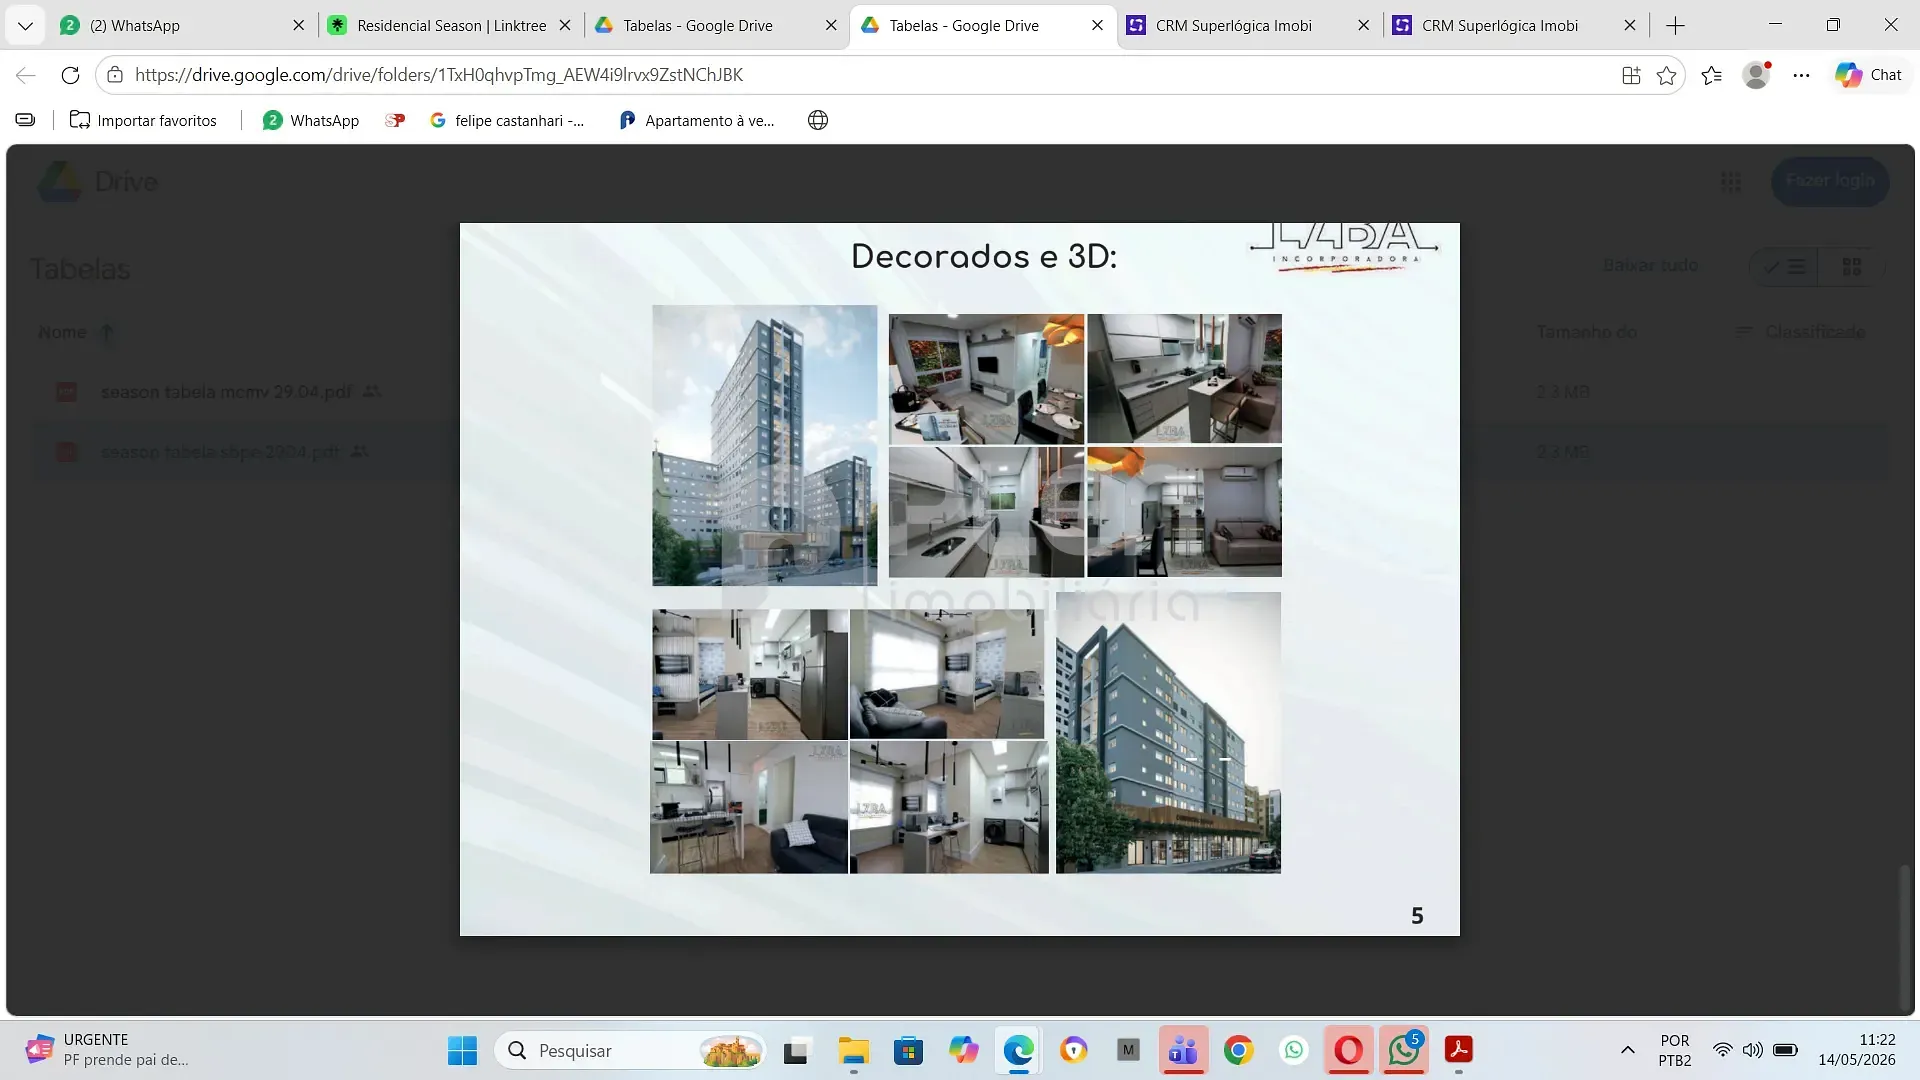
Task: Click the Google Drive logo
Action: [x=98, y=182]
